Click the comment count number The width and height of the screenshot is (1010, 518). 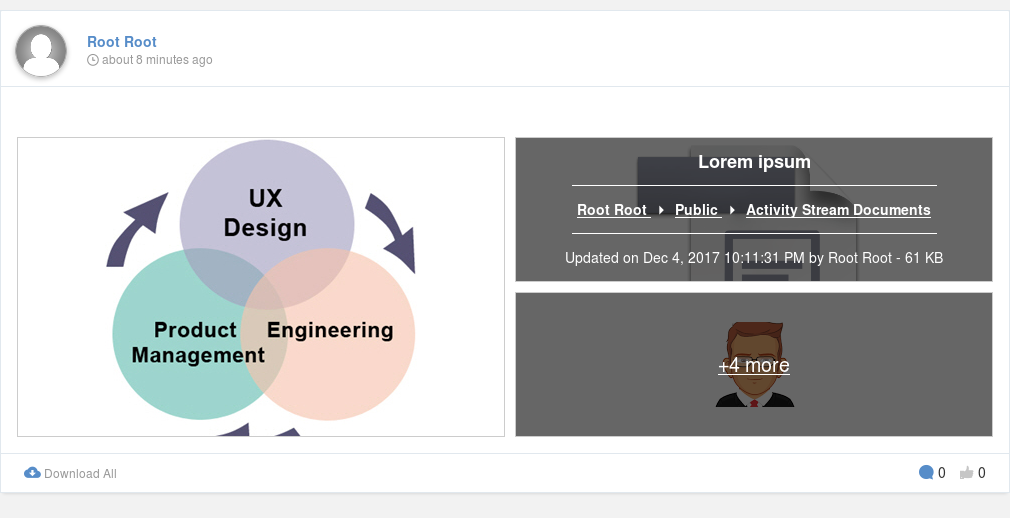tap(942, 473)
